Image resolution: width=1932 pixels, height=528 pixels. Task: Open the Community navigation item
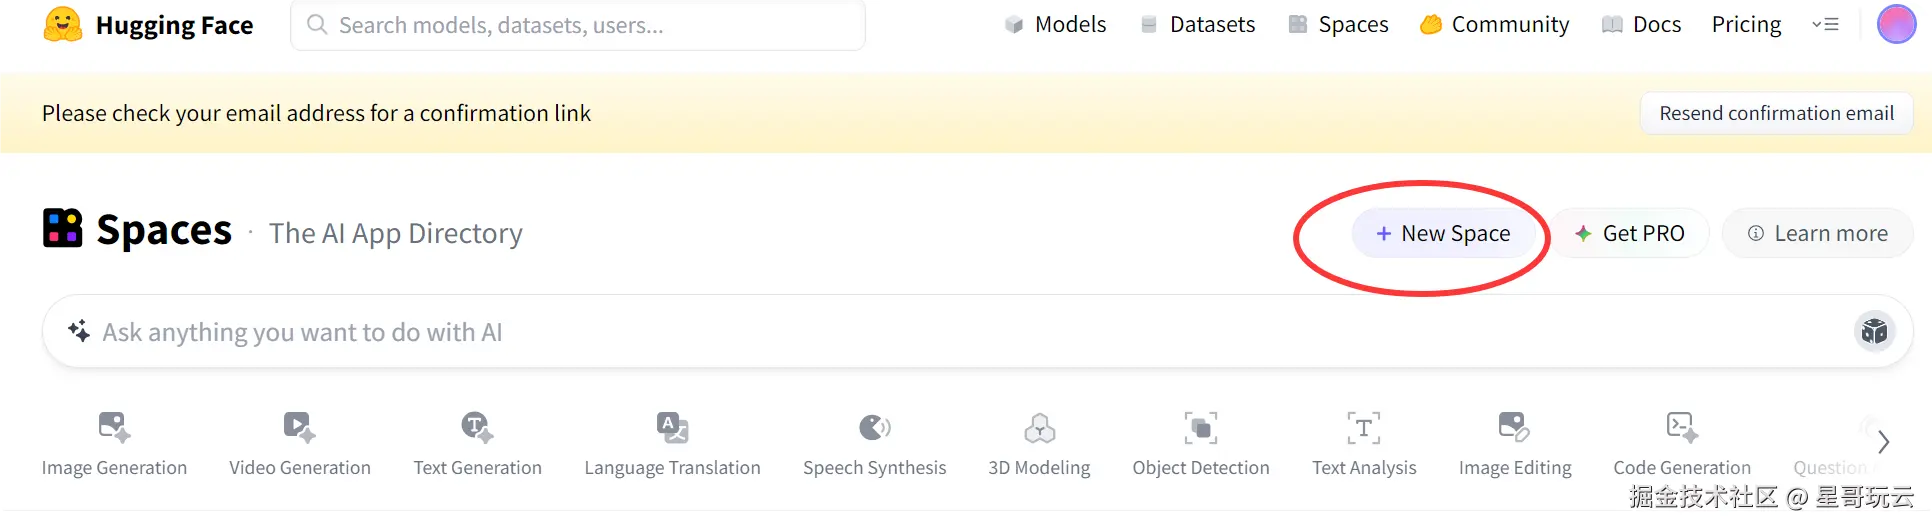(1495, 25)
